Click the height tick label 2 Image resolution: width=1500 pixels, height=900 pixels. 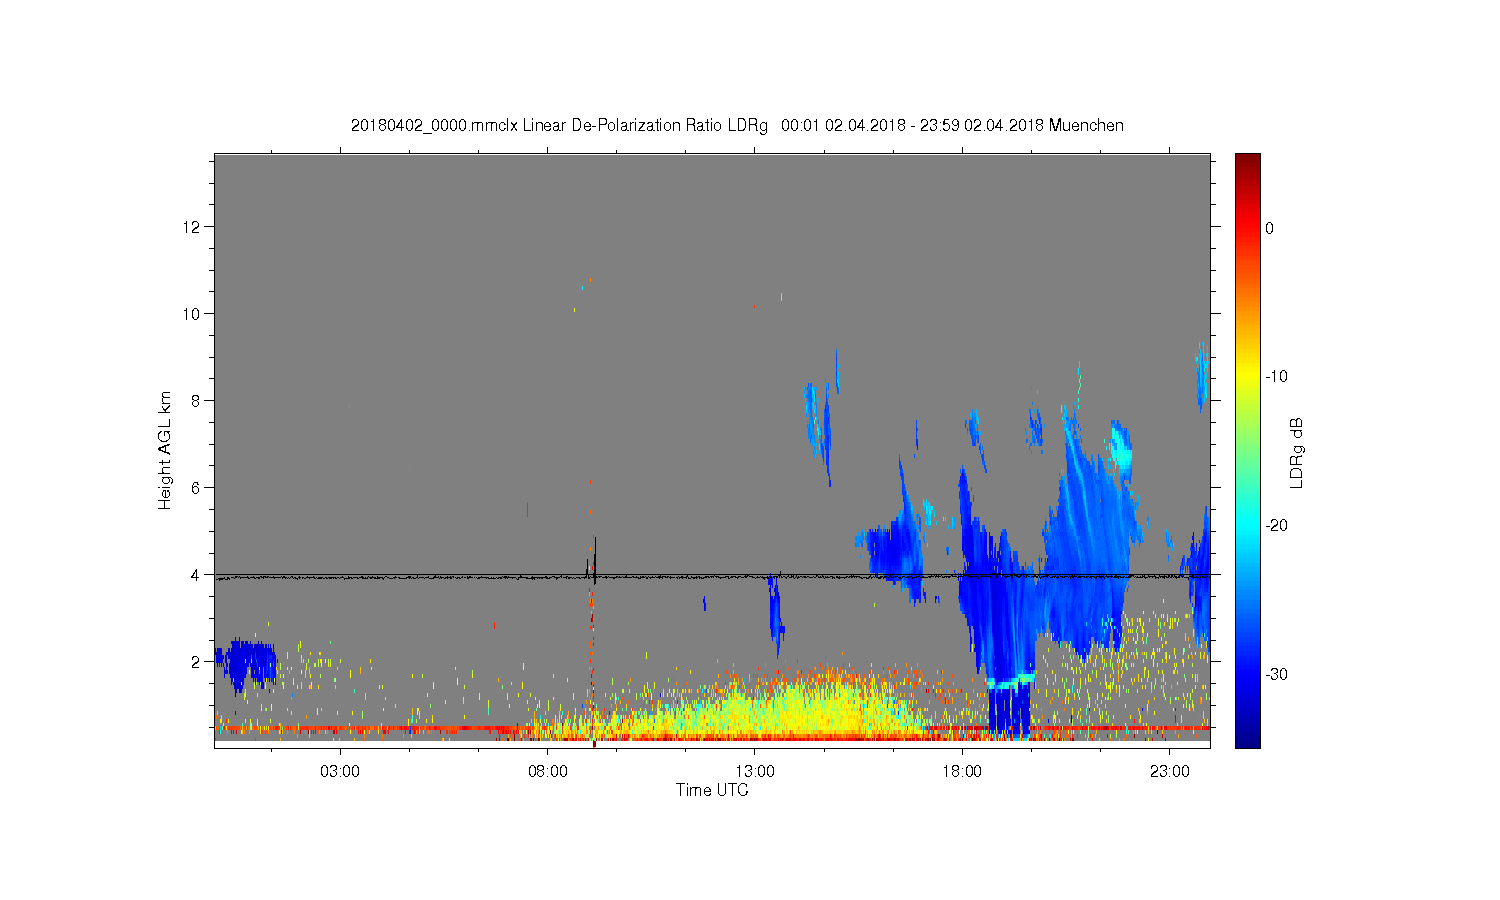coord(195,662)
